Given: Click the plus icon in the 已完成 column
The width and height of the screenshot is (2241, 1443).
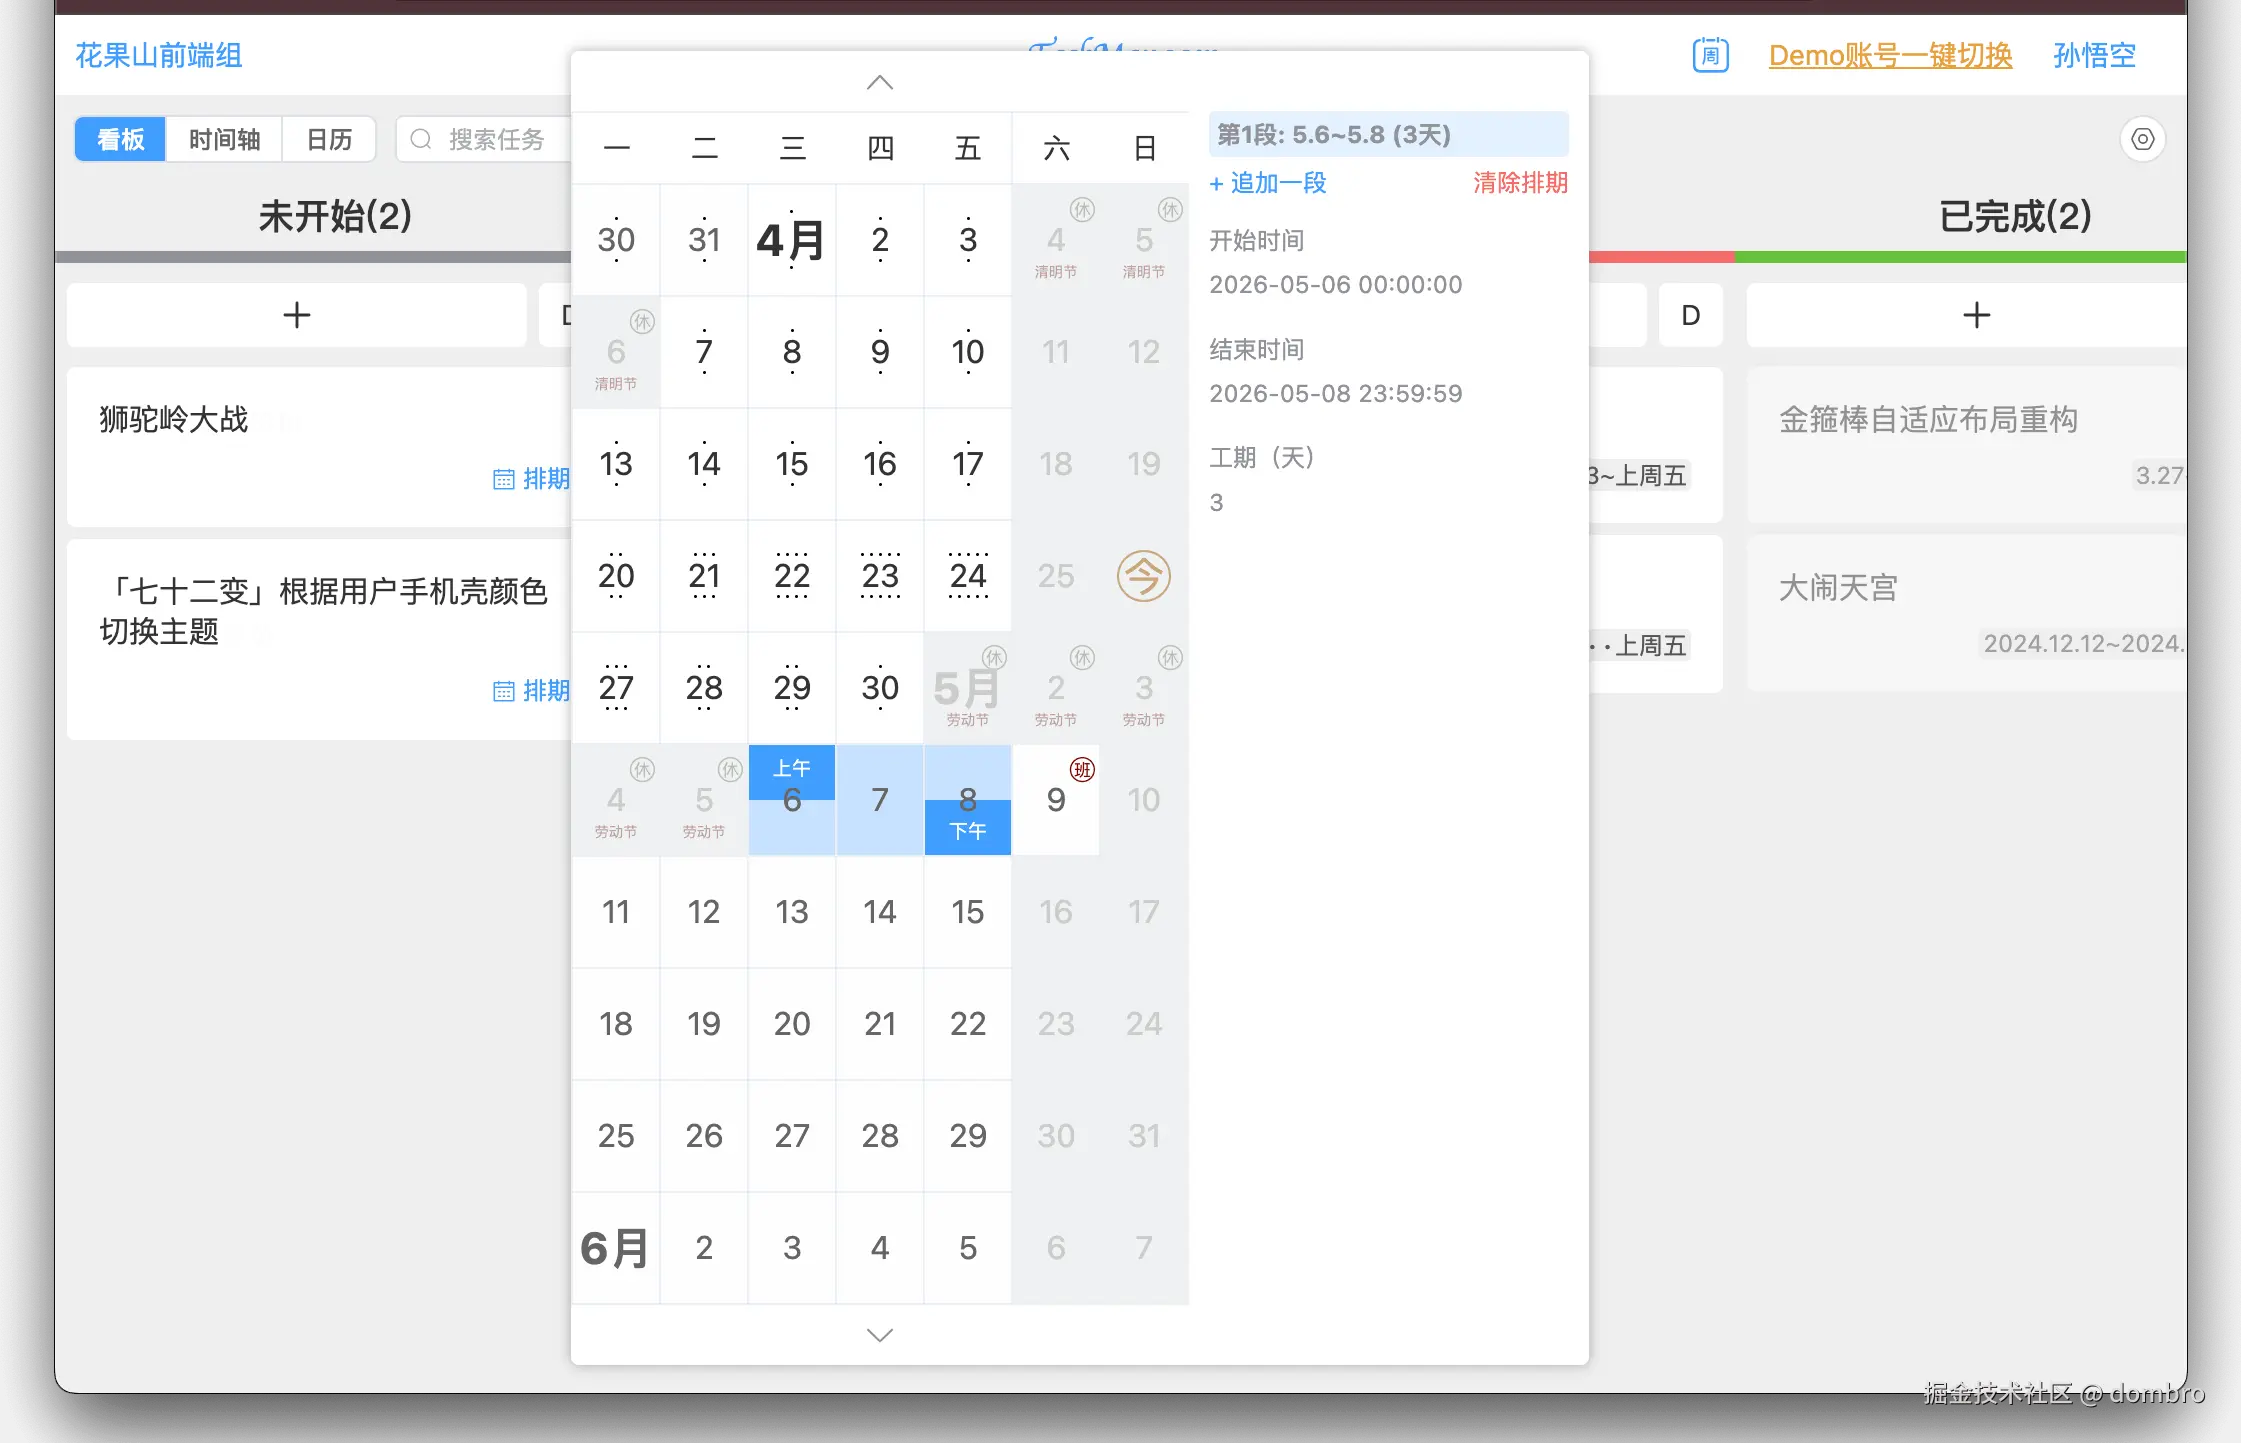Looking at the screenshot, I should (1975, 315).
